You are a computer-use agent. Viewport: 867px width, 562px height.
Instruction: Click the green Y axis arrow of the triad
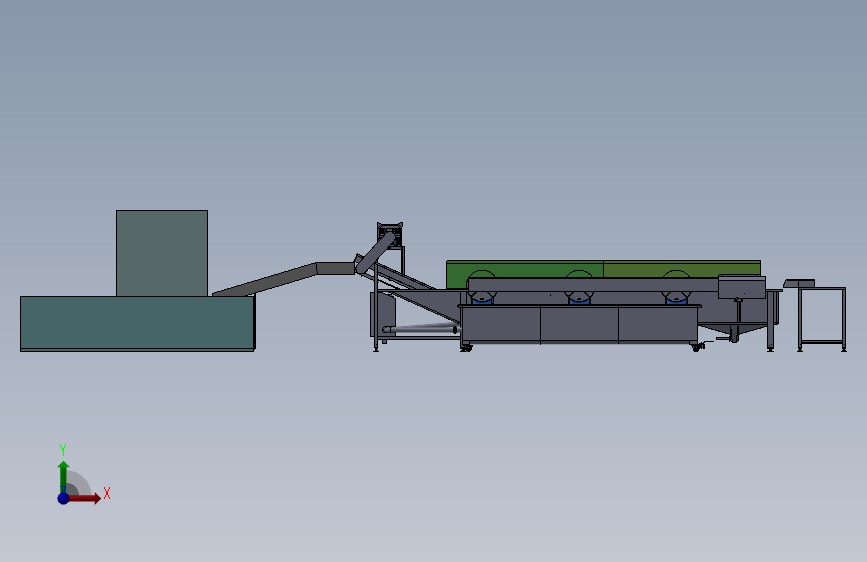[x=64, y=475]
